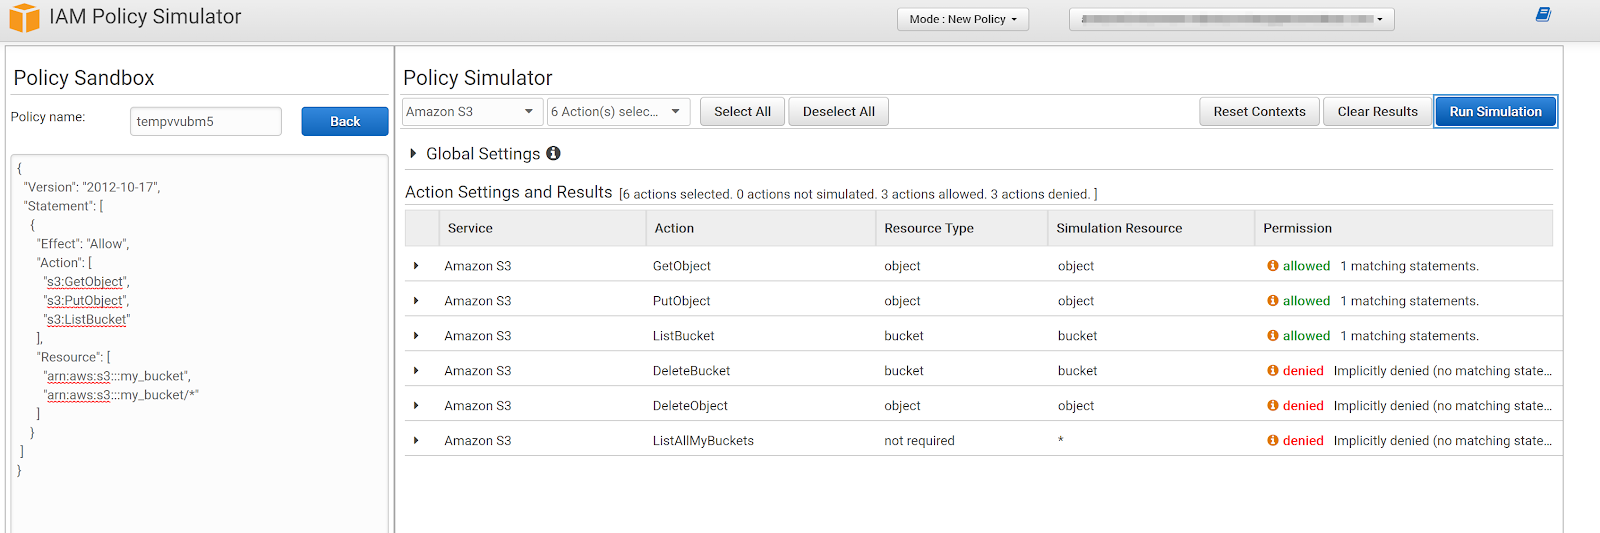The height and width of the screenshot is (533, 1600).
Task: Expand the Global Settings section
Action: click(x=413, y=154)
